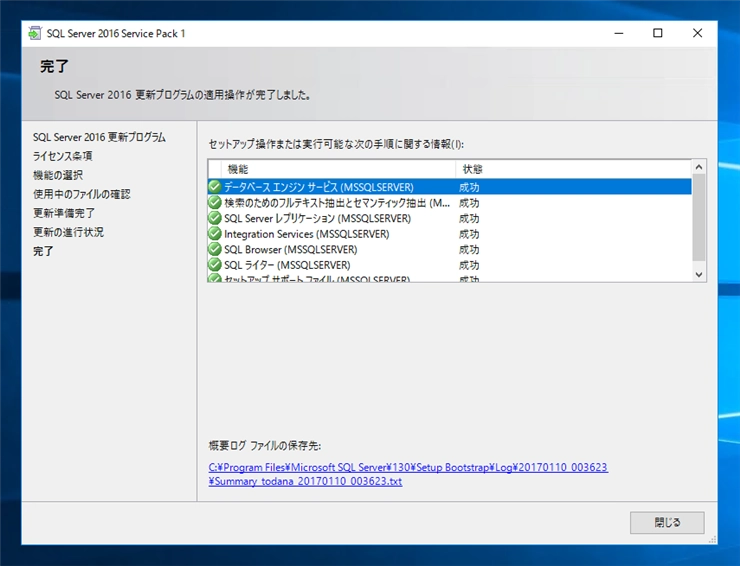740x566 pixels.
Task: Click the 完了 step in sidebar
Action: 43,251
